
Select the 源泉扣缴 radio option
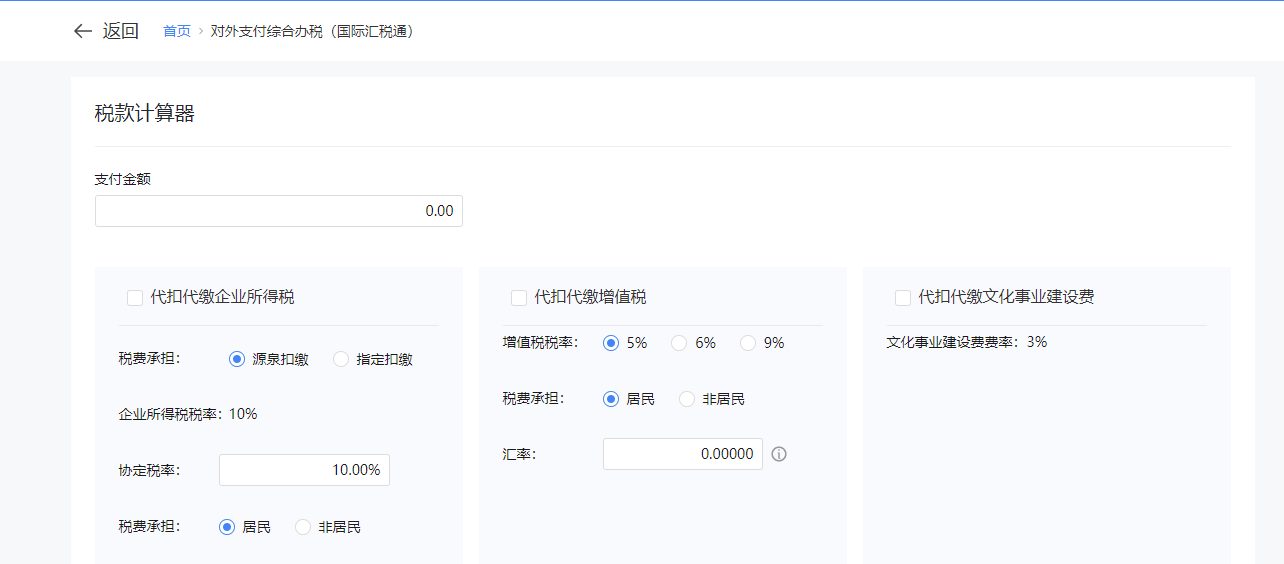click(237, 359)
